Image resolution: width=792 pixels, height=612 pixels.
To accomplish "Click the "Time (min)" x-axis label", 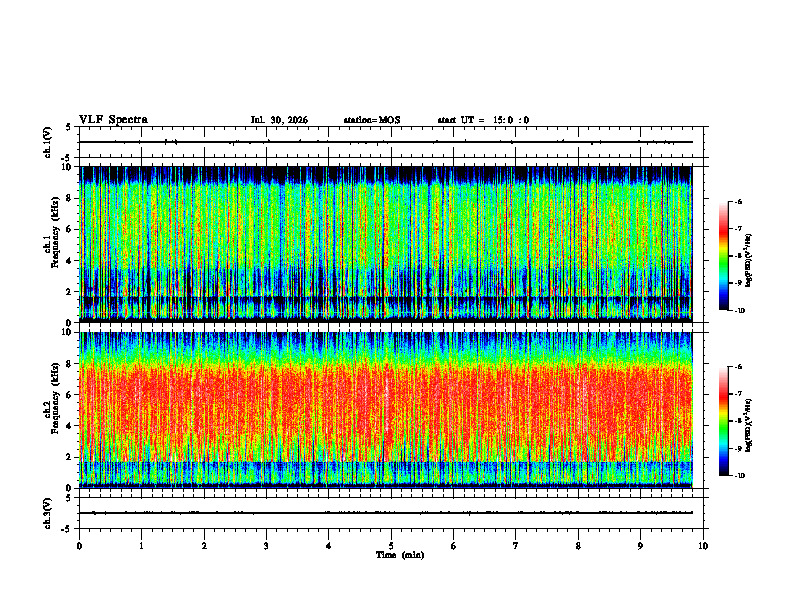I will pos(400,555).
